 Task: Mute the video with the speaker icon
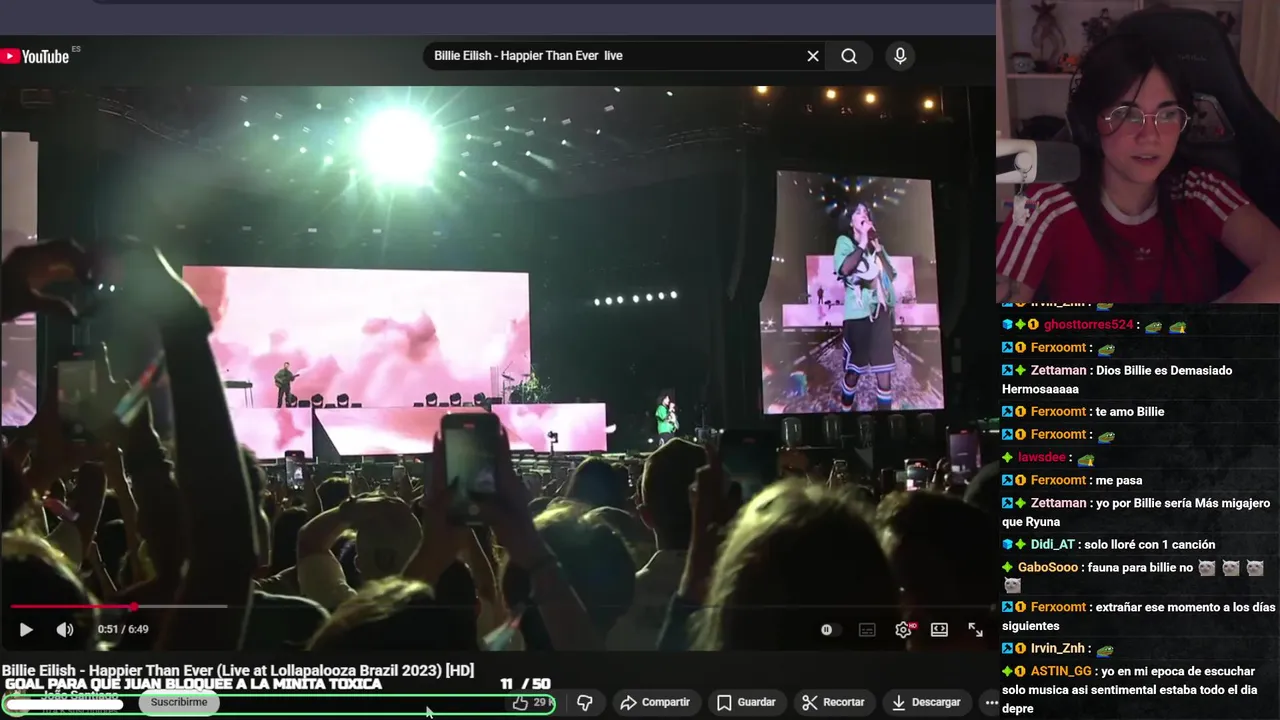point(65,629)
